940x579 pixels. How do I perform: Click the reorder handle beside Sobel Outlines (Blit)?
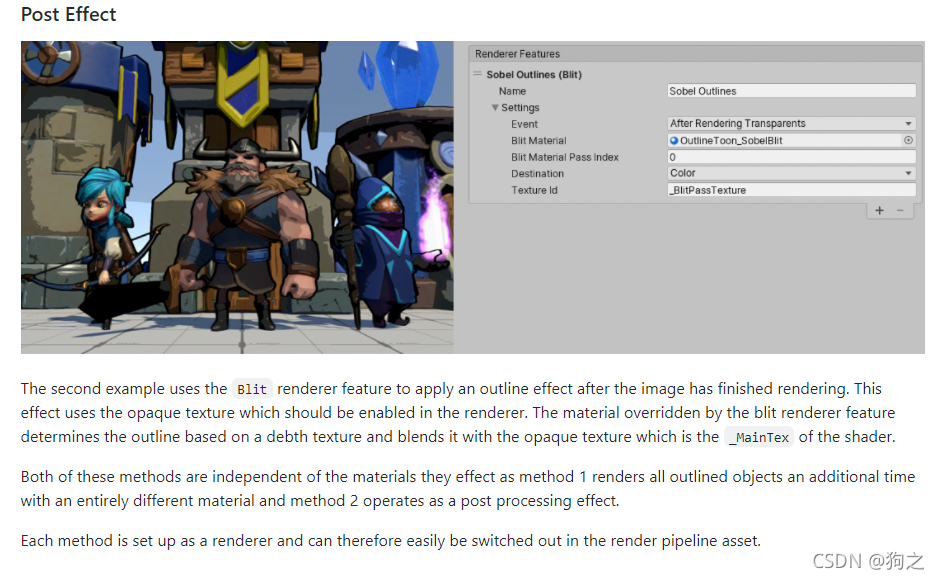tap(477, 74)
